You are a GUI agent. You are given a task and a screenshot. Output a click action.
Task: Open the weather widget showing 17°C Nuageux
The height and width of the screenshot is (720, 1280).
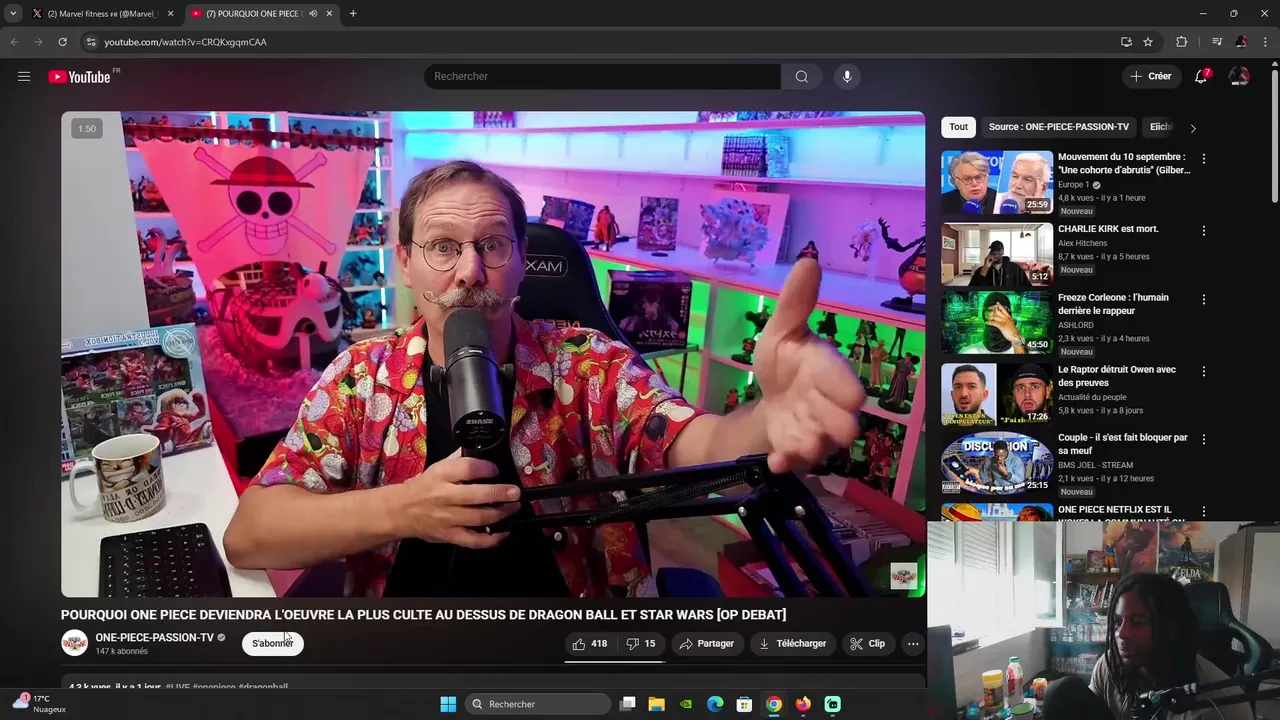pyautogui.click(x=40, y=704)
